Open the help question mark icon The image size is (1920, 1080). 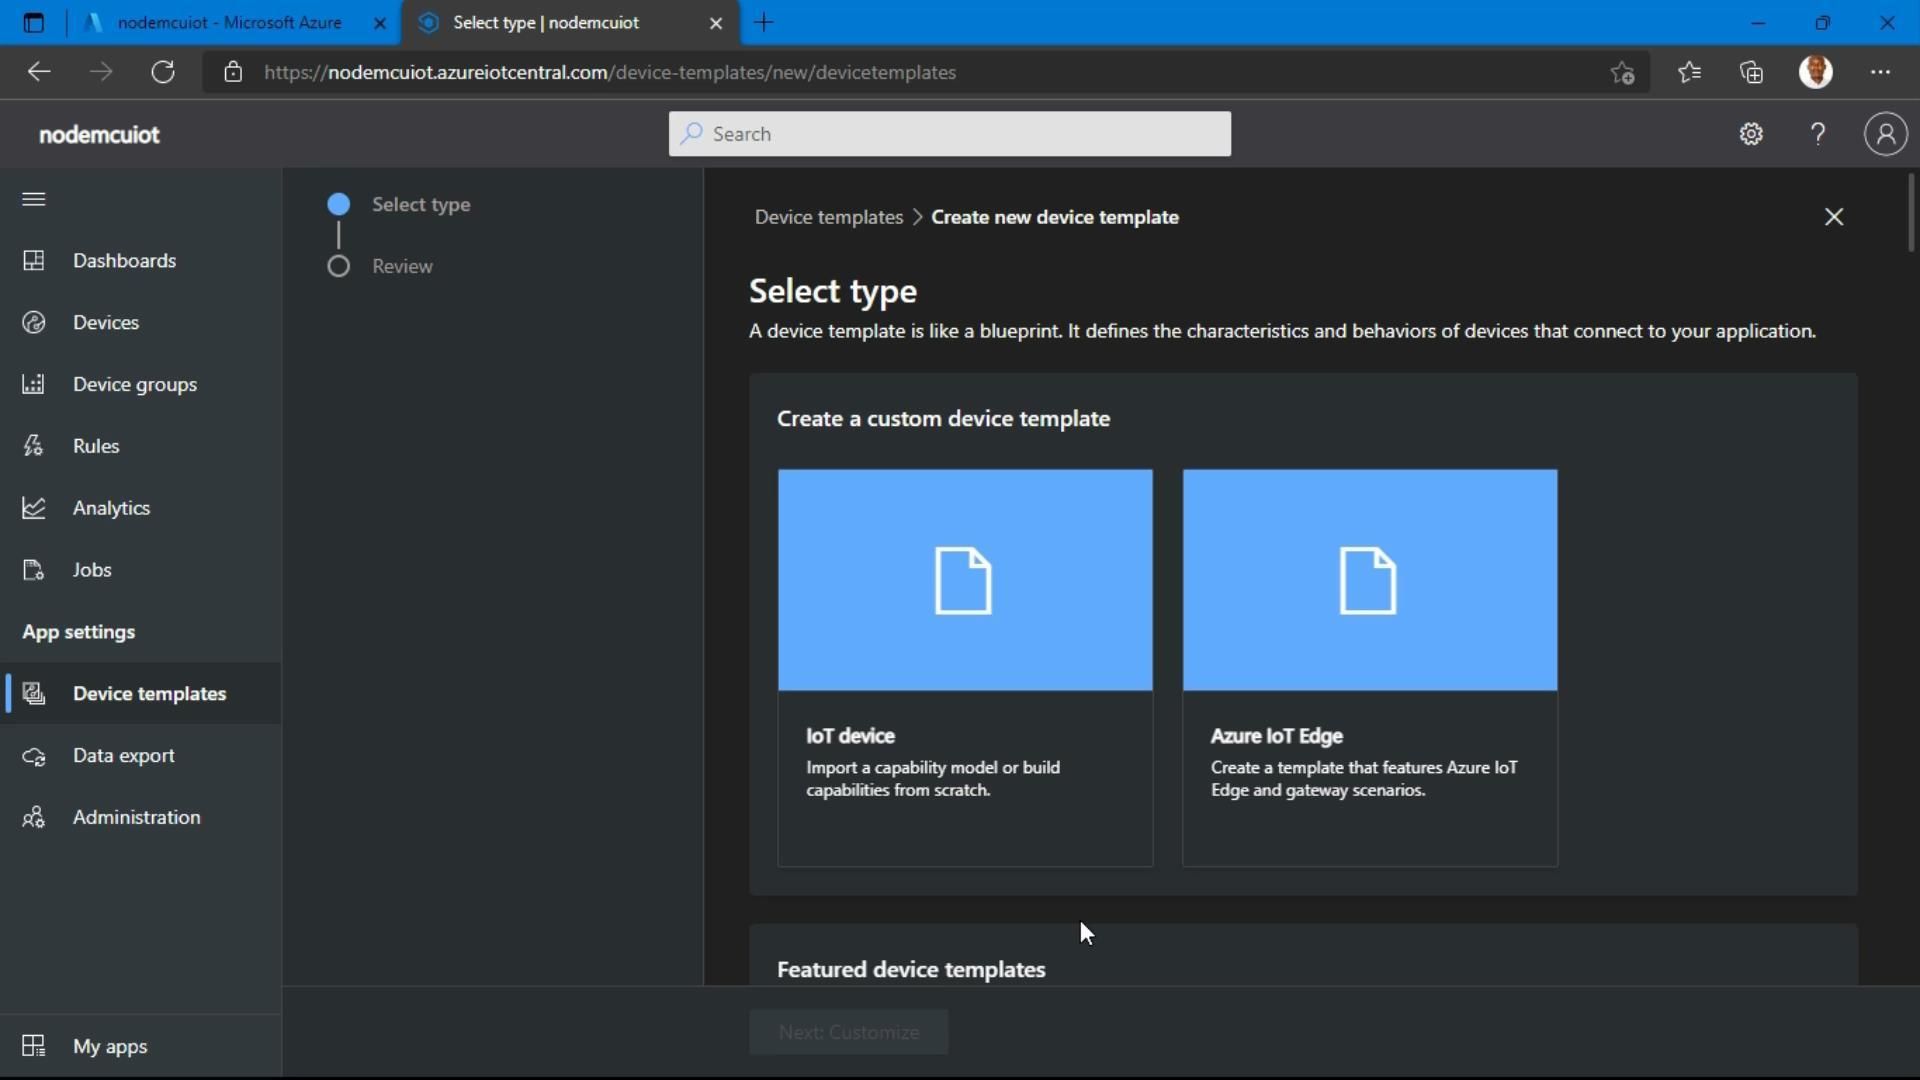pos(1818,133)
